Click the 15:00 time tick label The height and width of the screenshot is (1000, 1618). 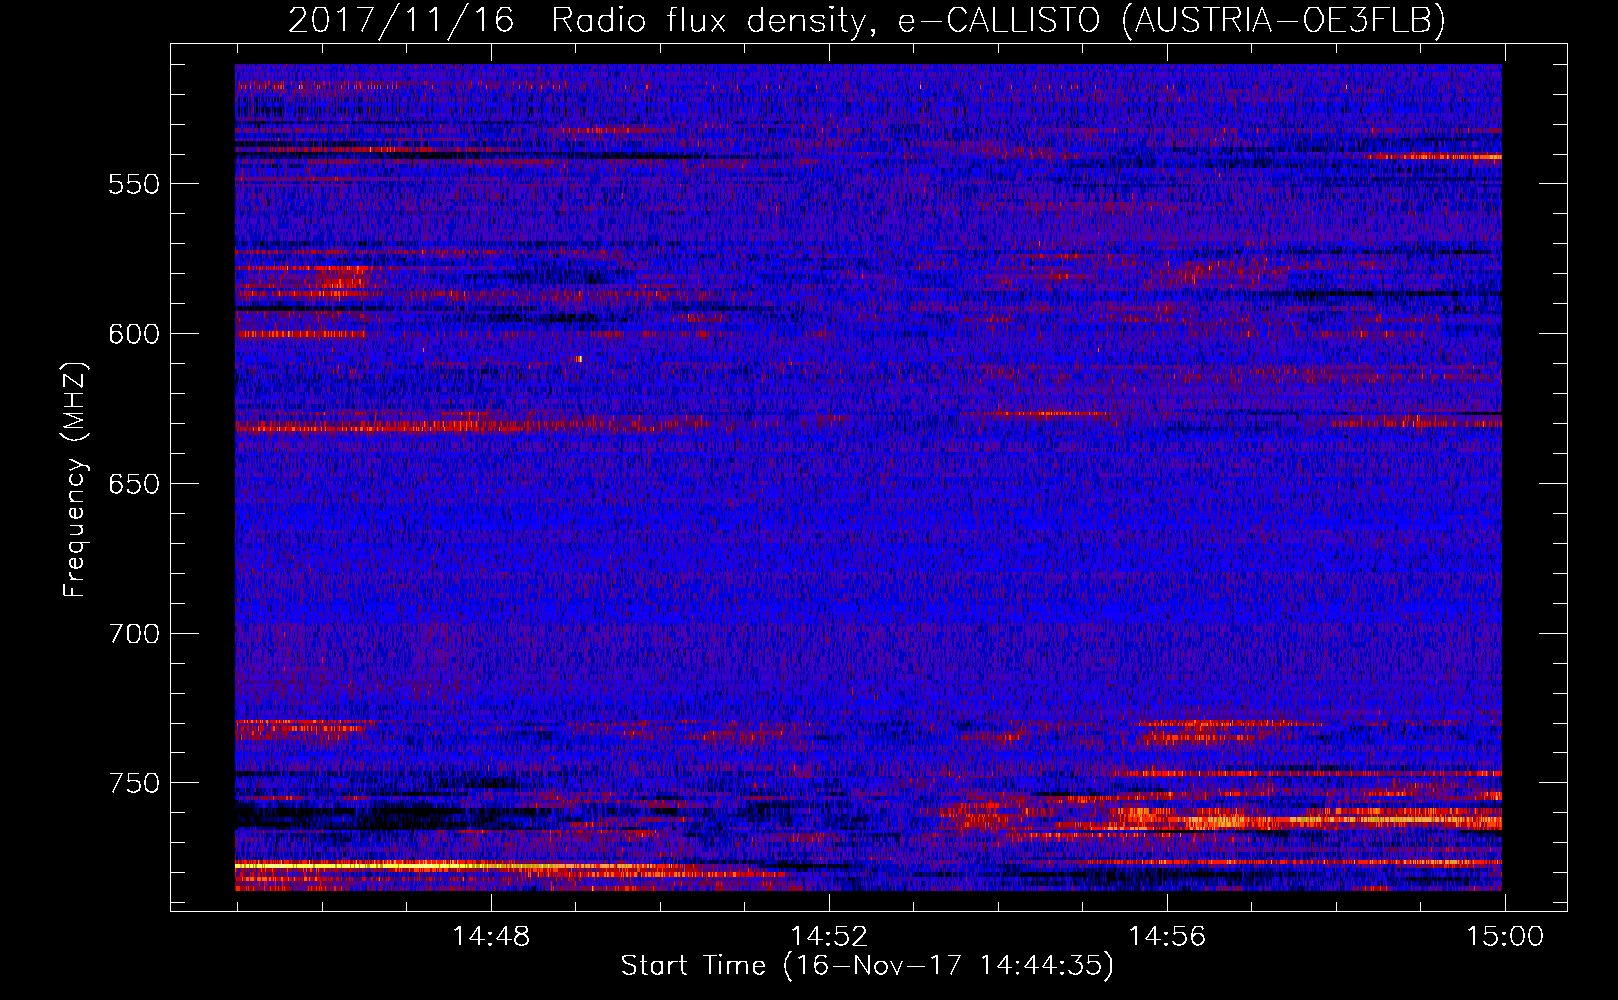coord(1505,937)
